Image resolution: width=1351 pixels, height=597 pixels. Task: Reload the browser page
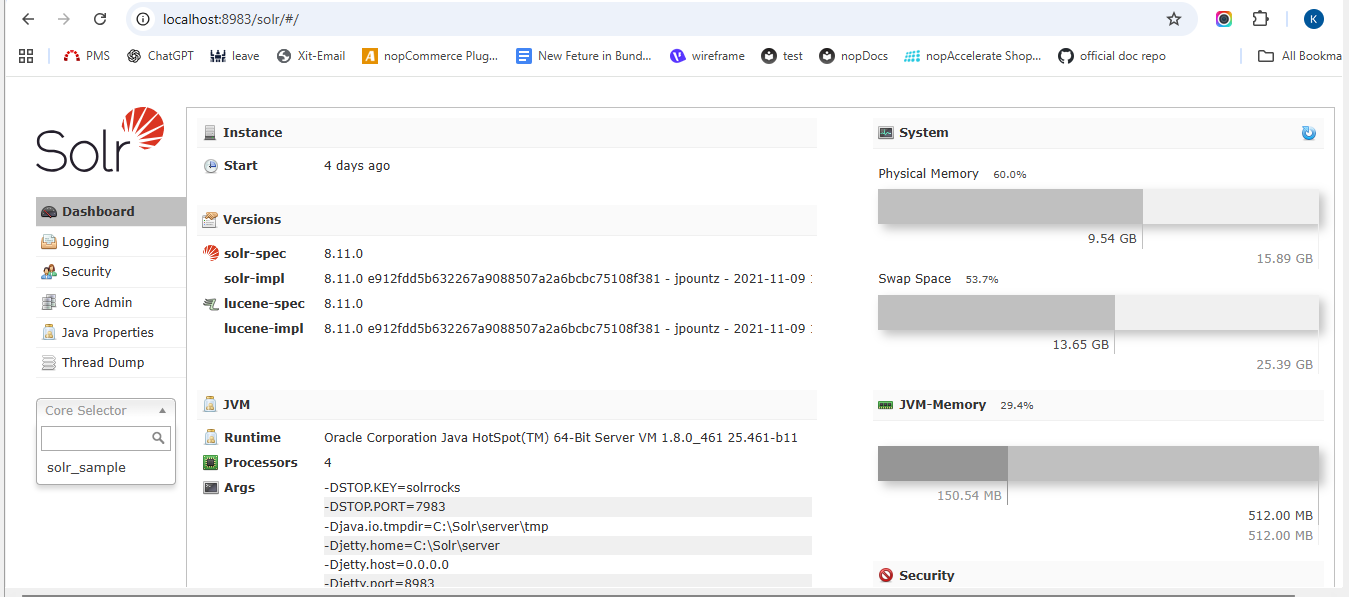[100, 19]
